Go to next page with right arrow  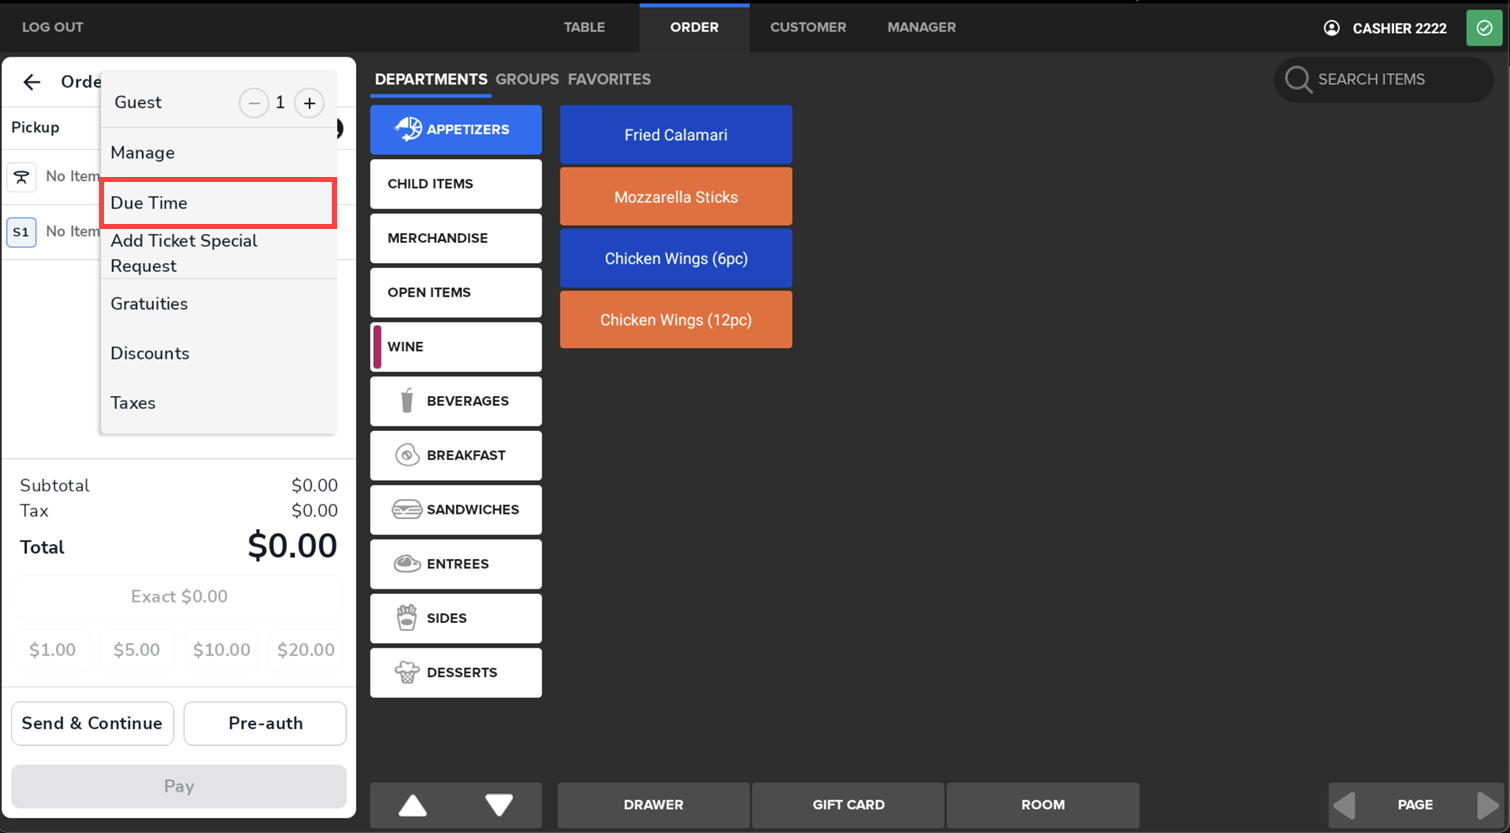click(x=1487, y=805)
